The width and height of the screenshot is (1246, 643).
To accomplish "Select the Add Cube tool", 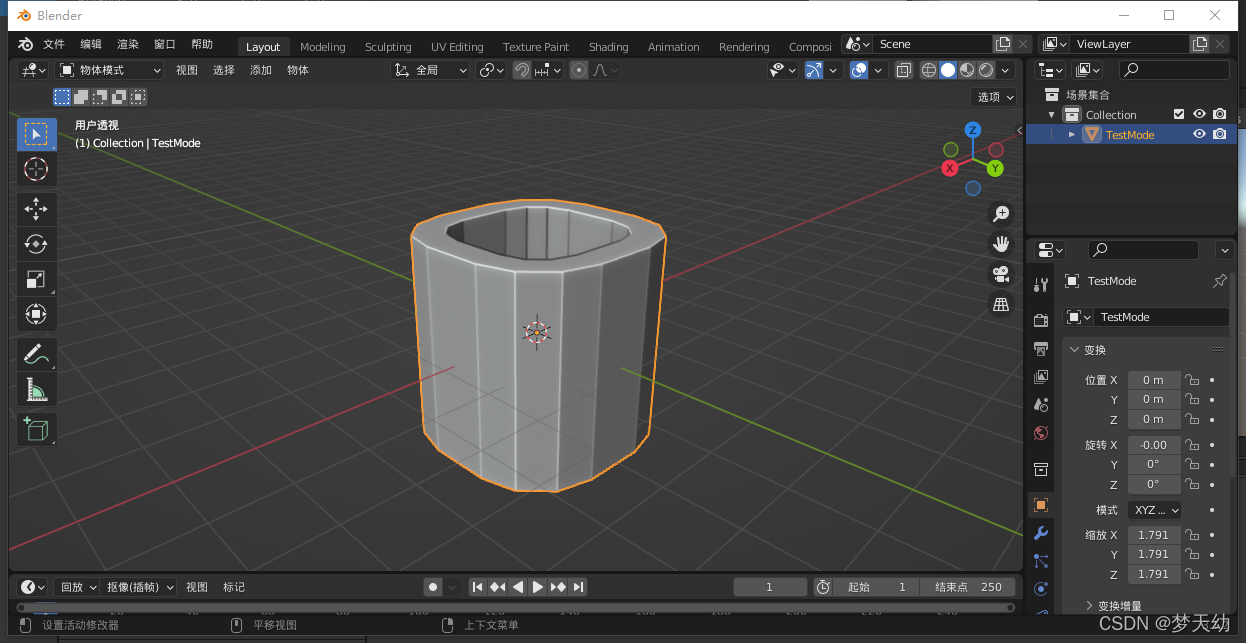I will tap(36, 429).
